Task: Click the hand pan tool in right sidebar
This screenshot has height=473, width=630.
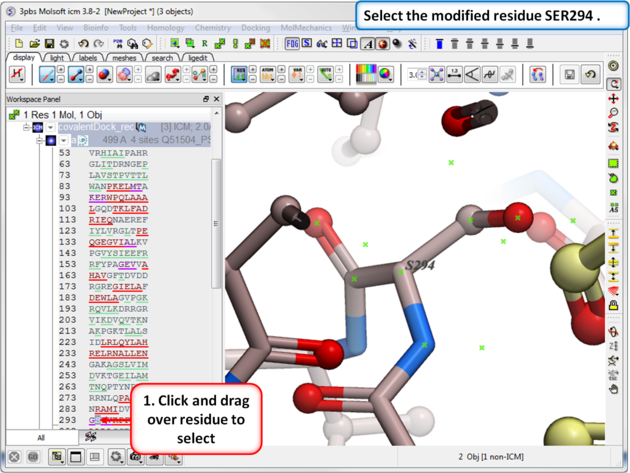Action: (613, 389)
